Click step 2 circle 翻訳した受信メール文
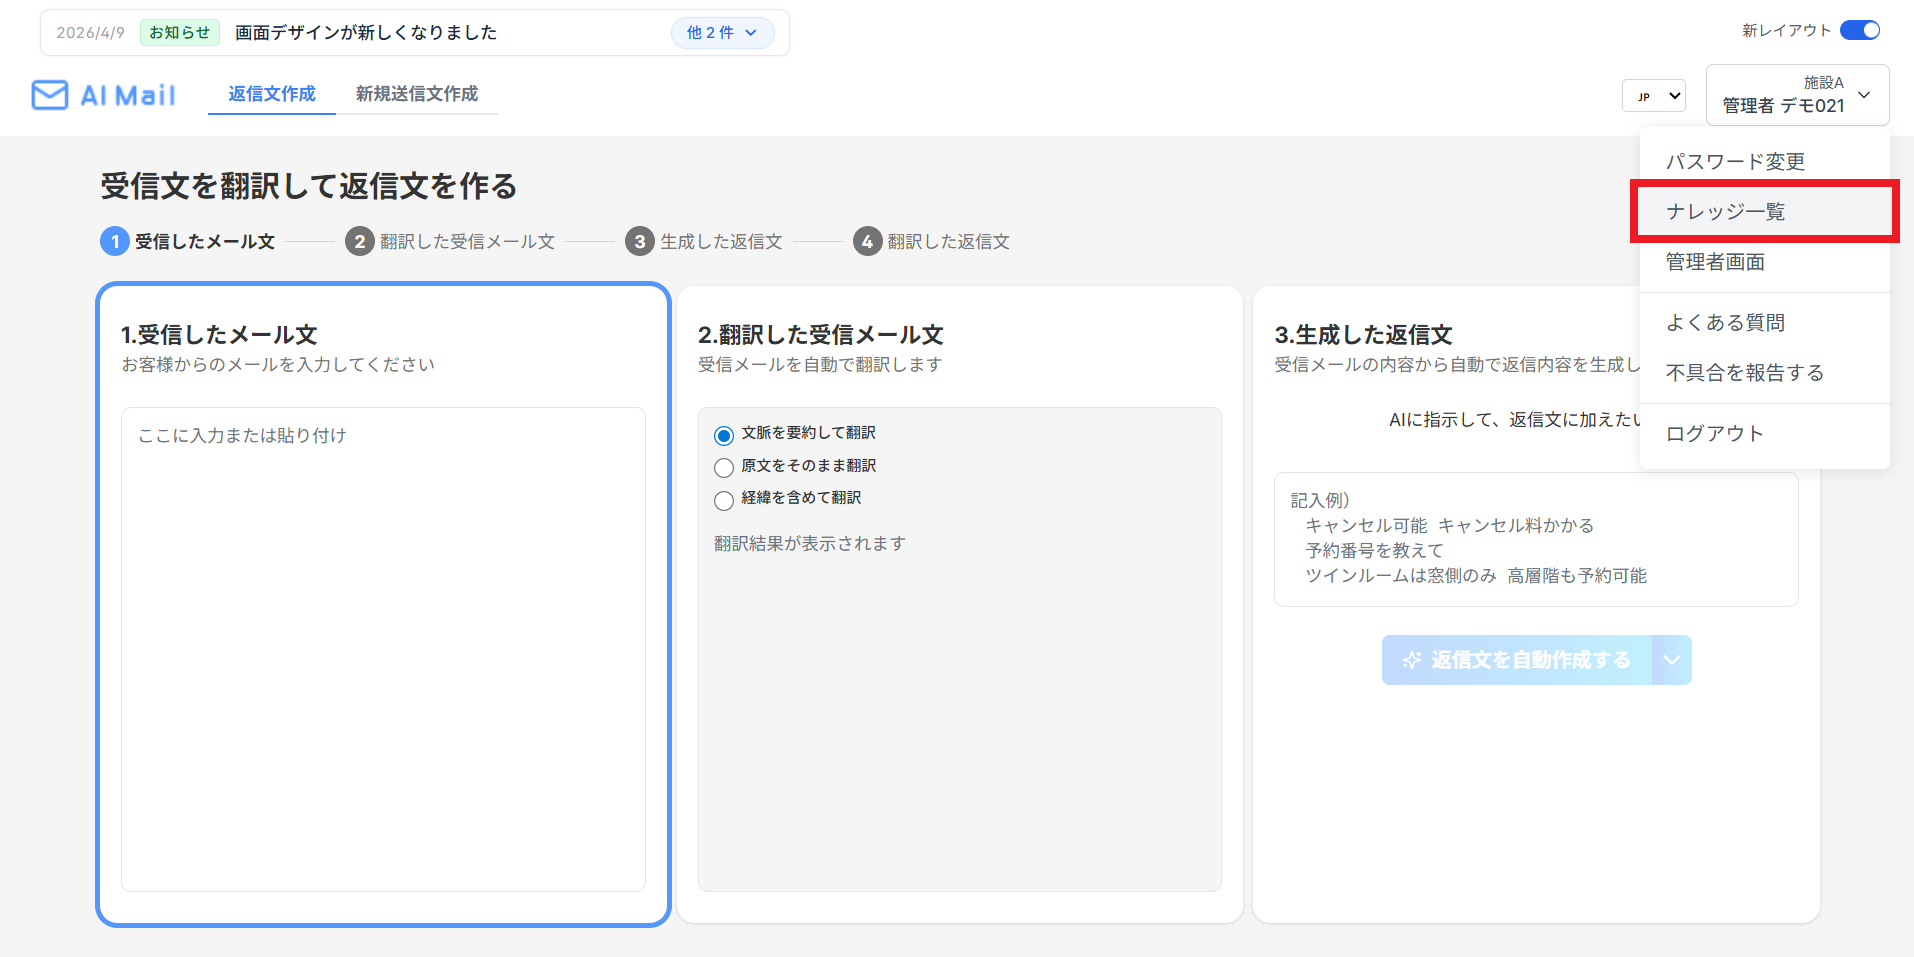1914x957 pixels. (x=360, y=241)
